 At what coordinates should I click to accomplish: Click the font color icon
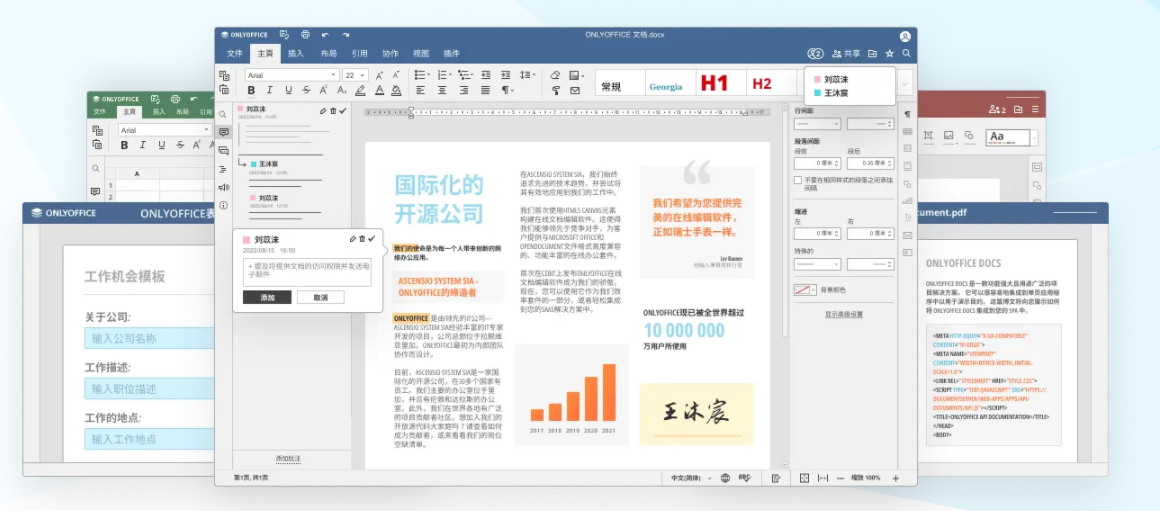[x=380, y=90]
